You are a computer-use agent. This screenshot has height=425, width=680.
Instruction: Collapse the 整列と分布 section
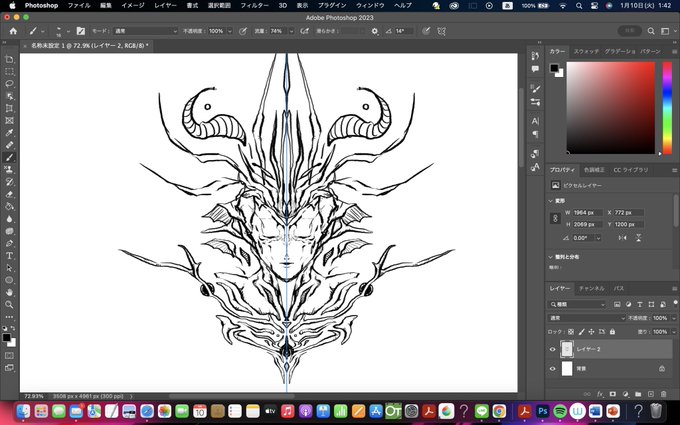[551, 257]
